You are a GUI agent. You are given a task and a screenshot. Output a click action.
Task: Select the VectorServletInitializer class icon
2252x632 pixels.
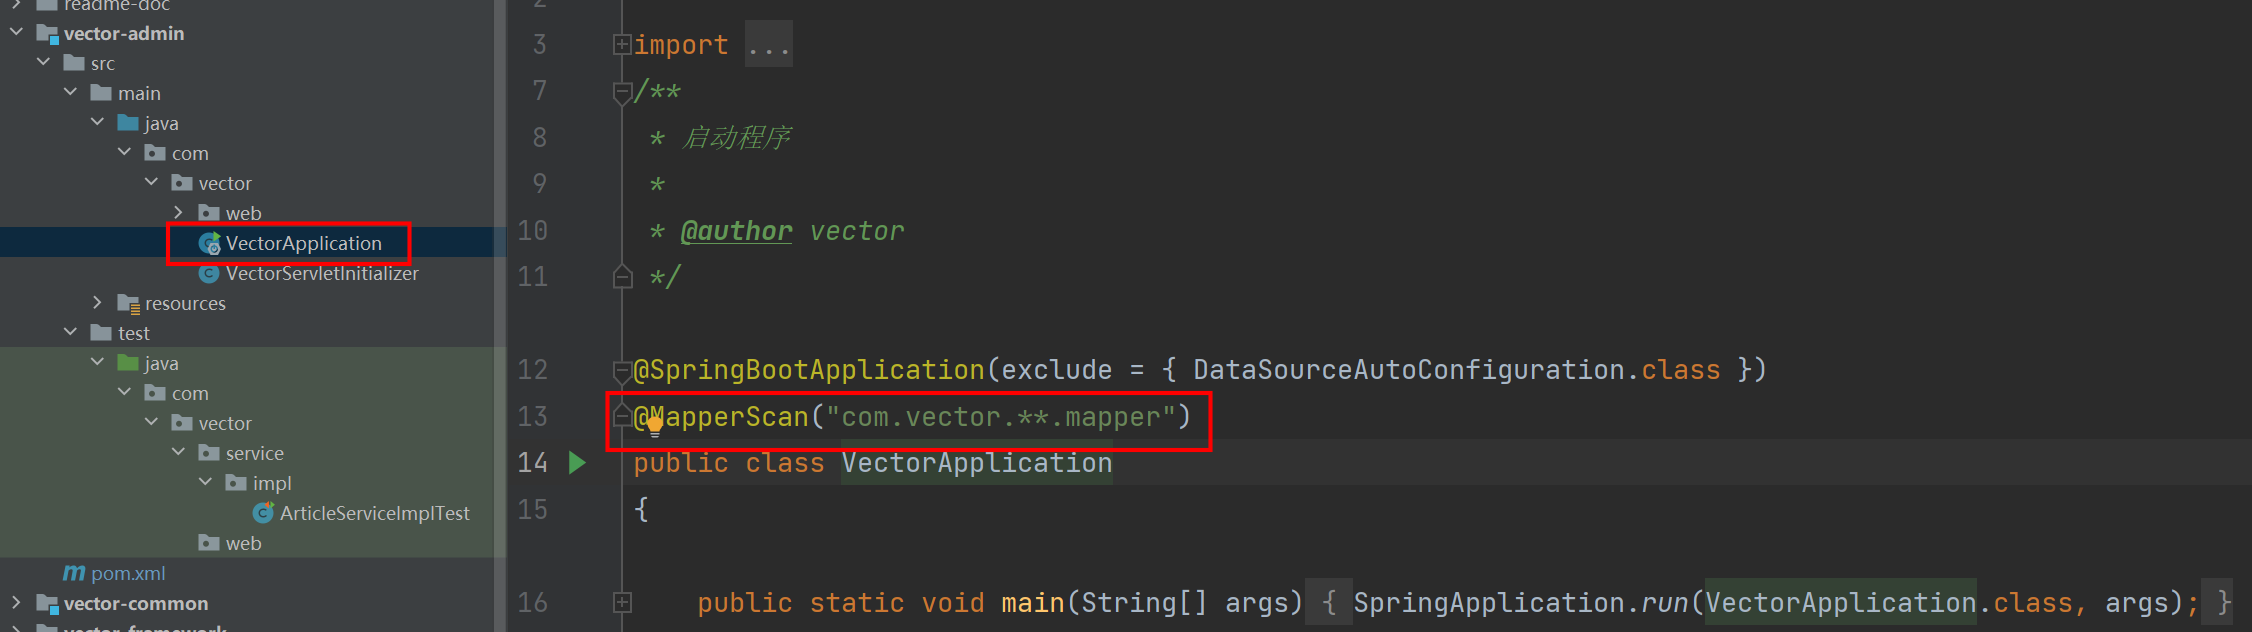tap(209, 273)
